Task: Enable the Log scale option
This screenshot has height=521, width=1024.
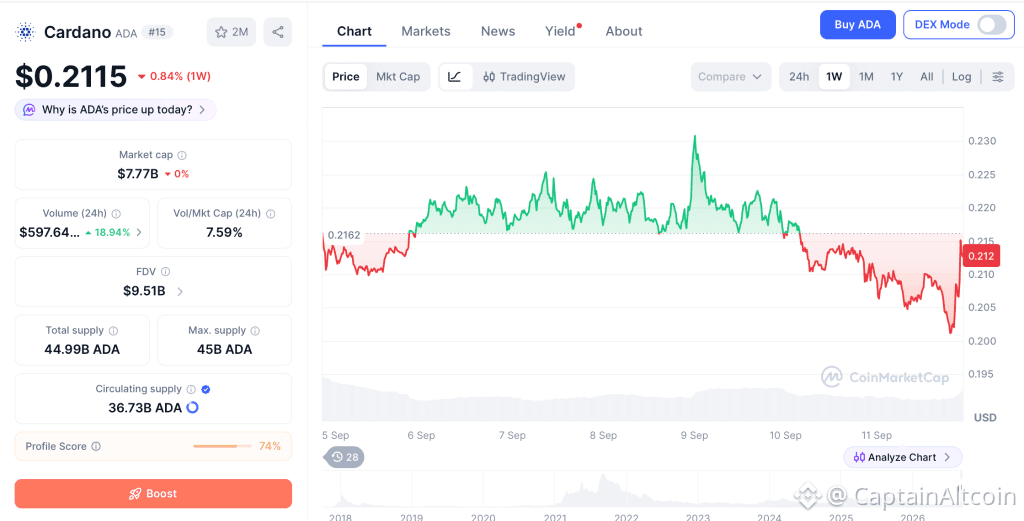Action: click(x=961, y=76)
